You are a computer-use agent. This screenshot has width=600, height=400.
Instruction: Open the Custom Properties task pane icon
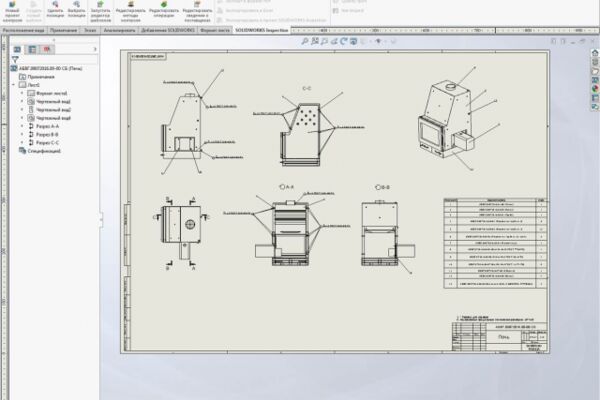[x=595, y=98]
